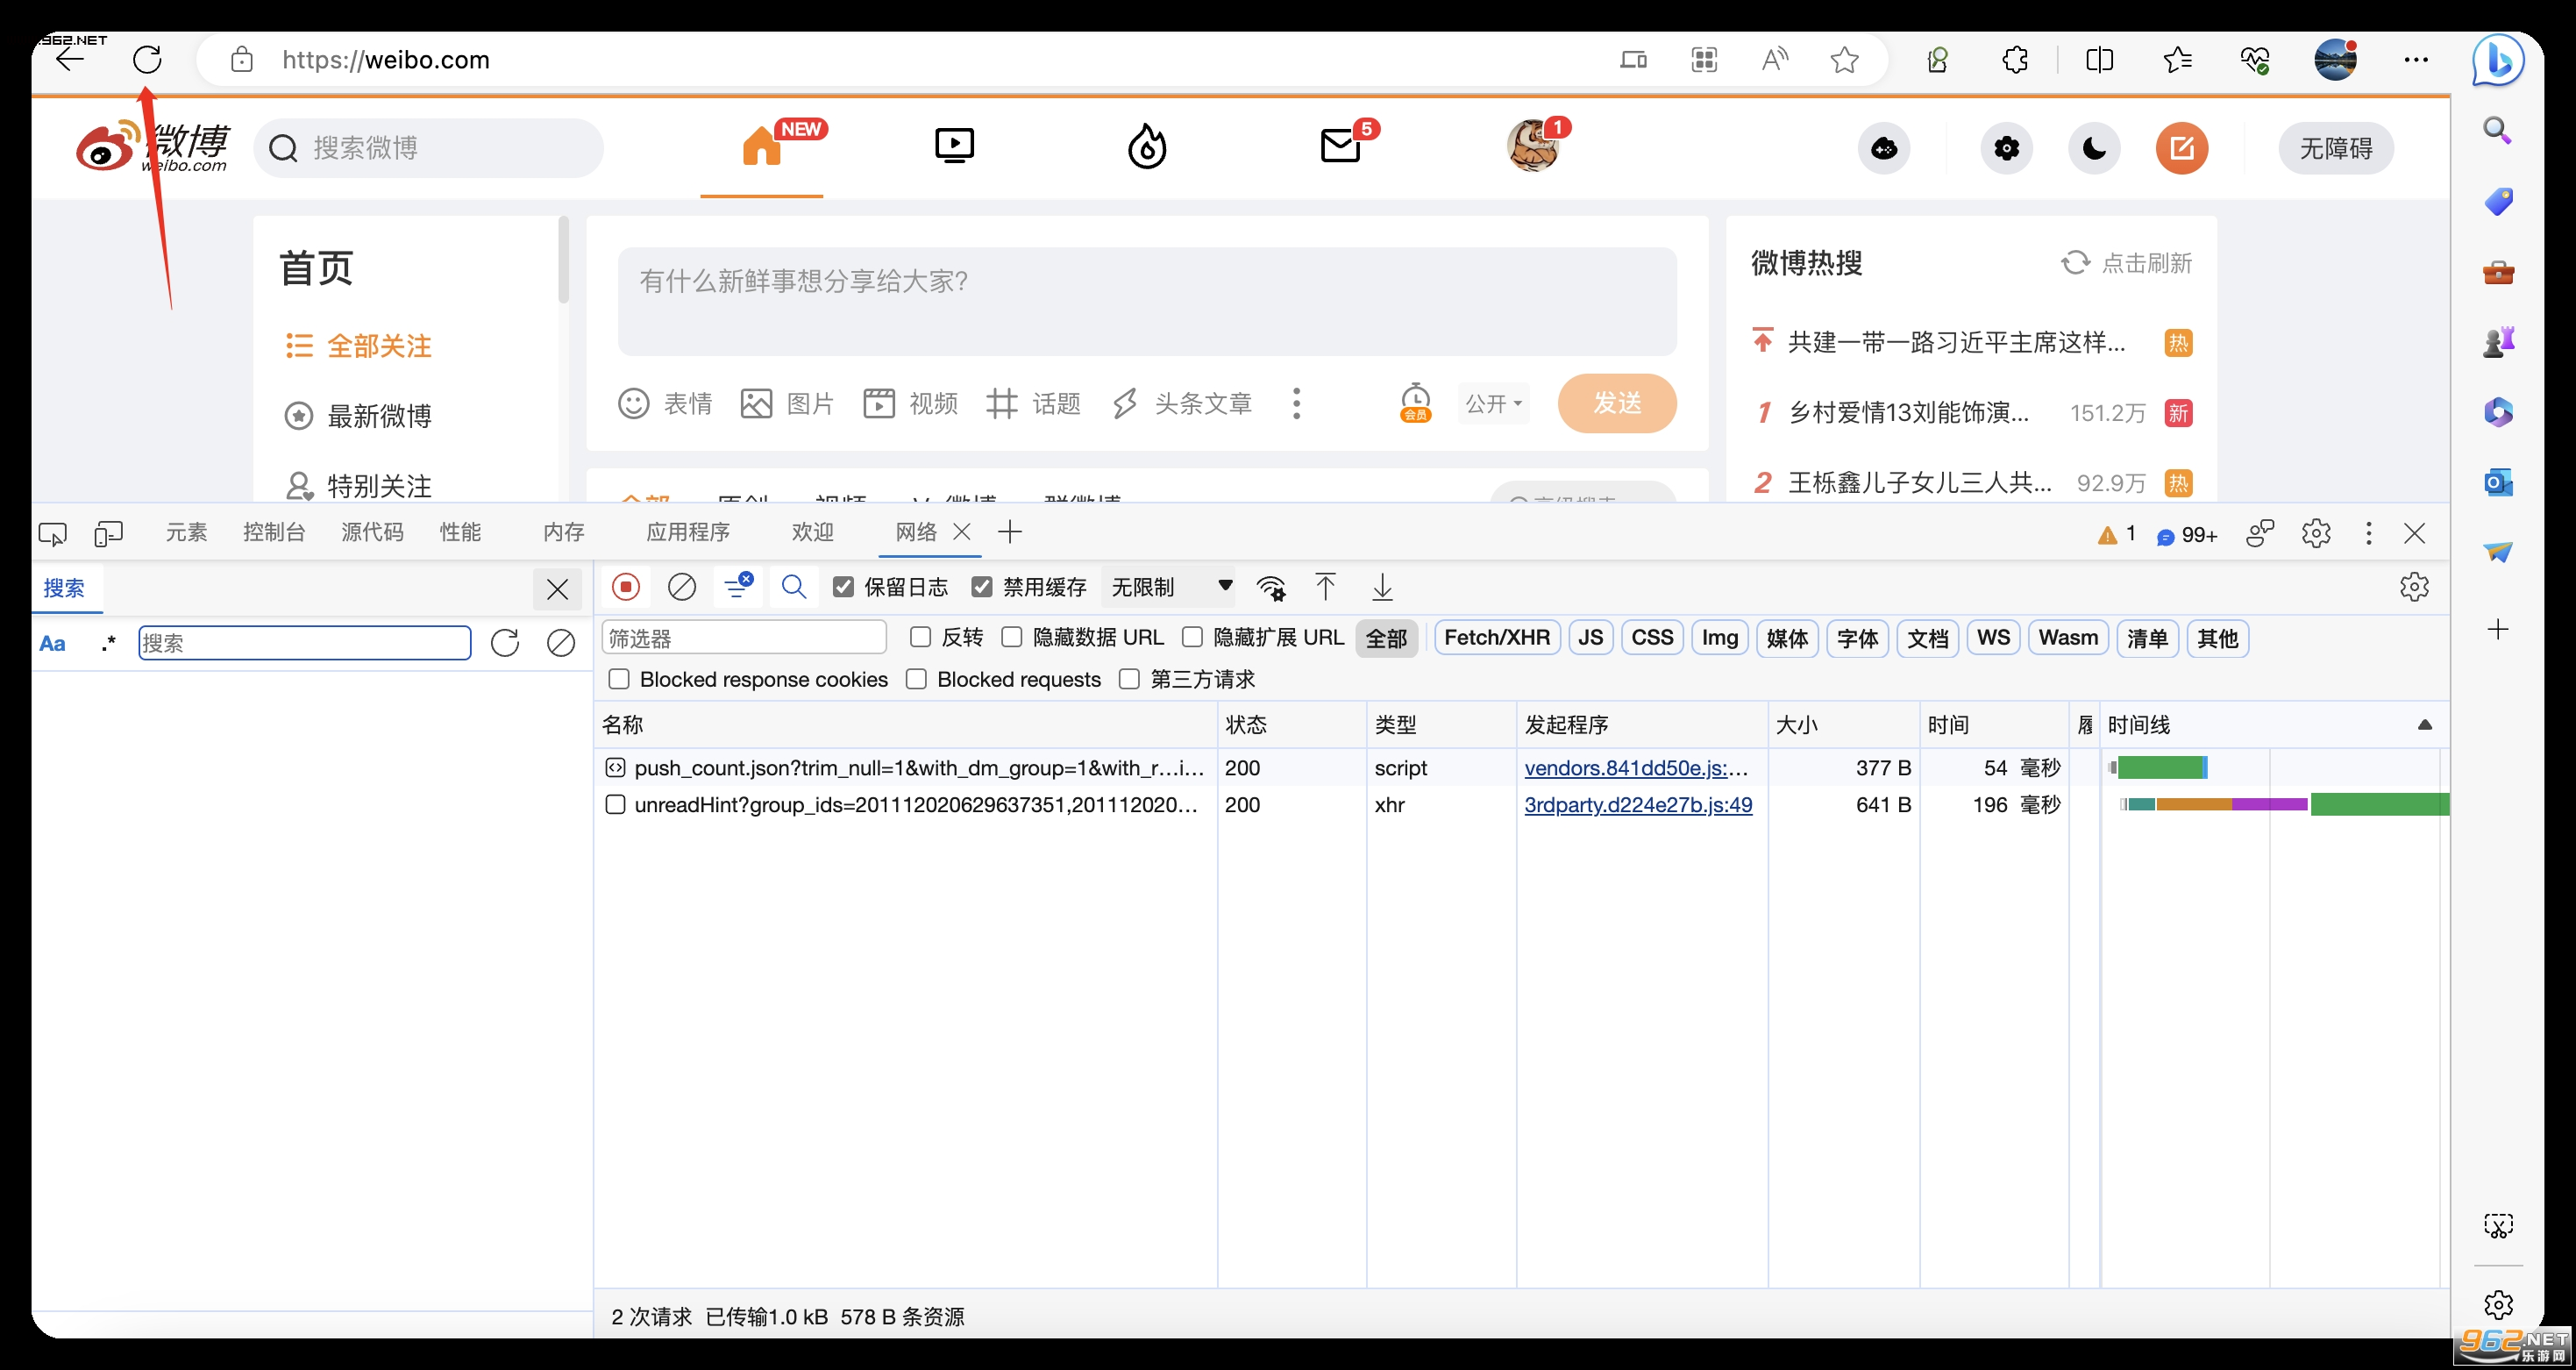The image size is (2576, 1370).
Task: Switch to 内存 DevTools tab
Action: (564, 532)
